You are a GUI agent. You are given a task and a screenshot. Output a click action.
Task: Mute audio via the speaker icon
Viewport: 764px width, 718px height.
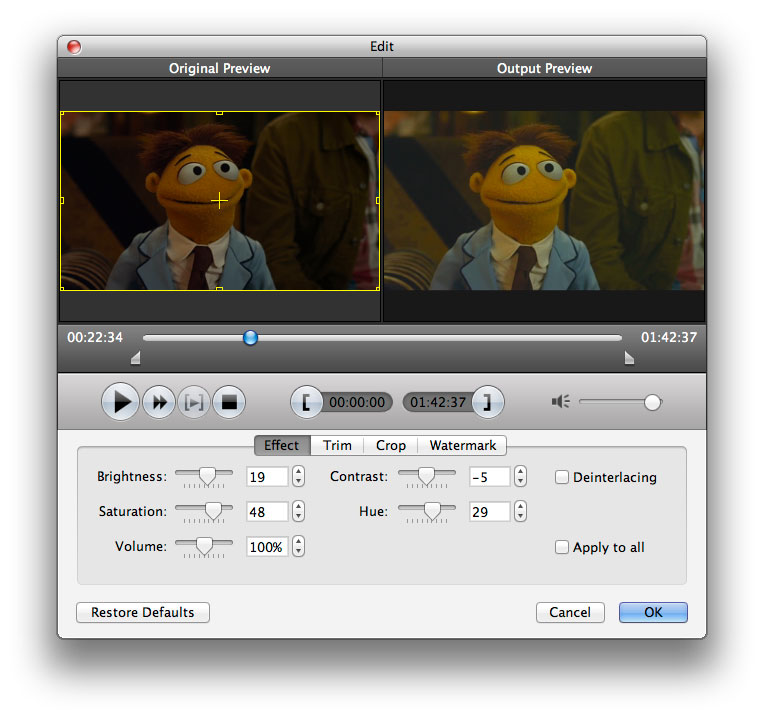tap(560, 402)
